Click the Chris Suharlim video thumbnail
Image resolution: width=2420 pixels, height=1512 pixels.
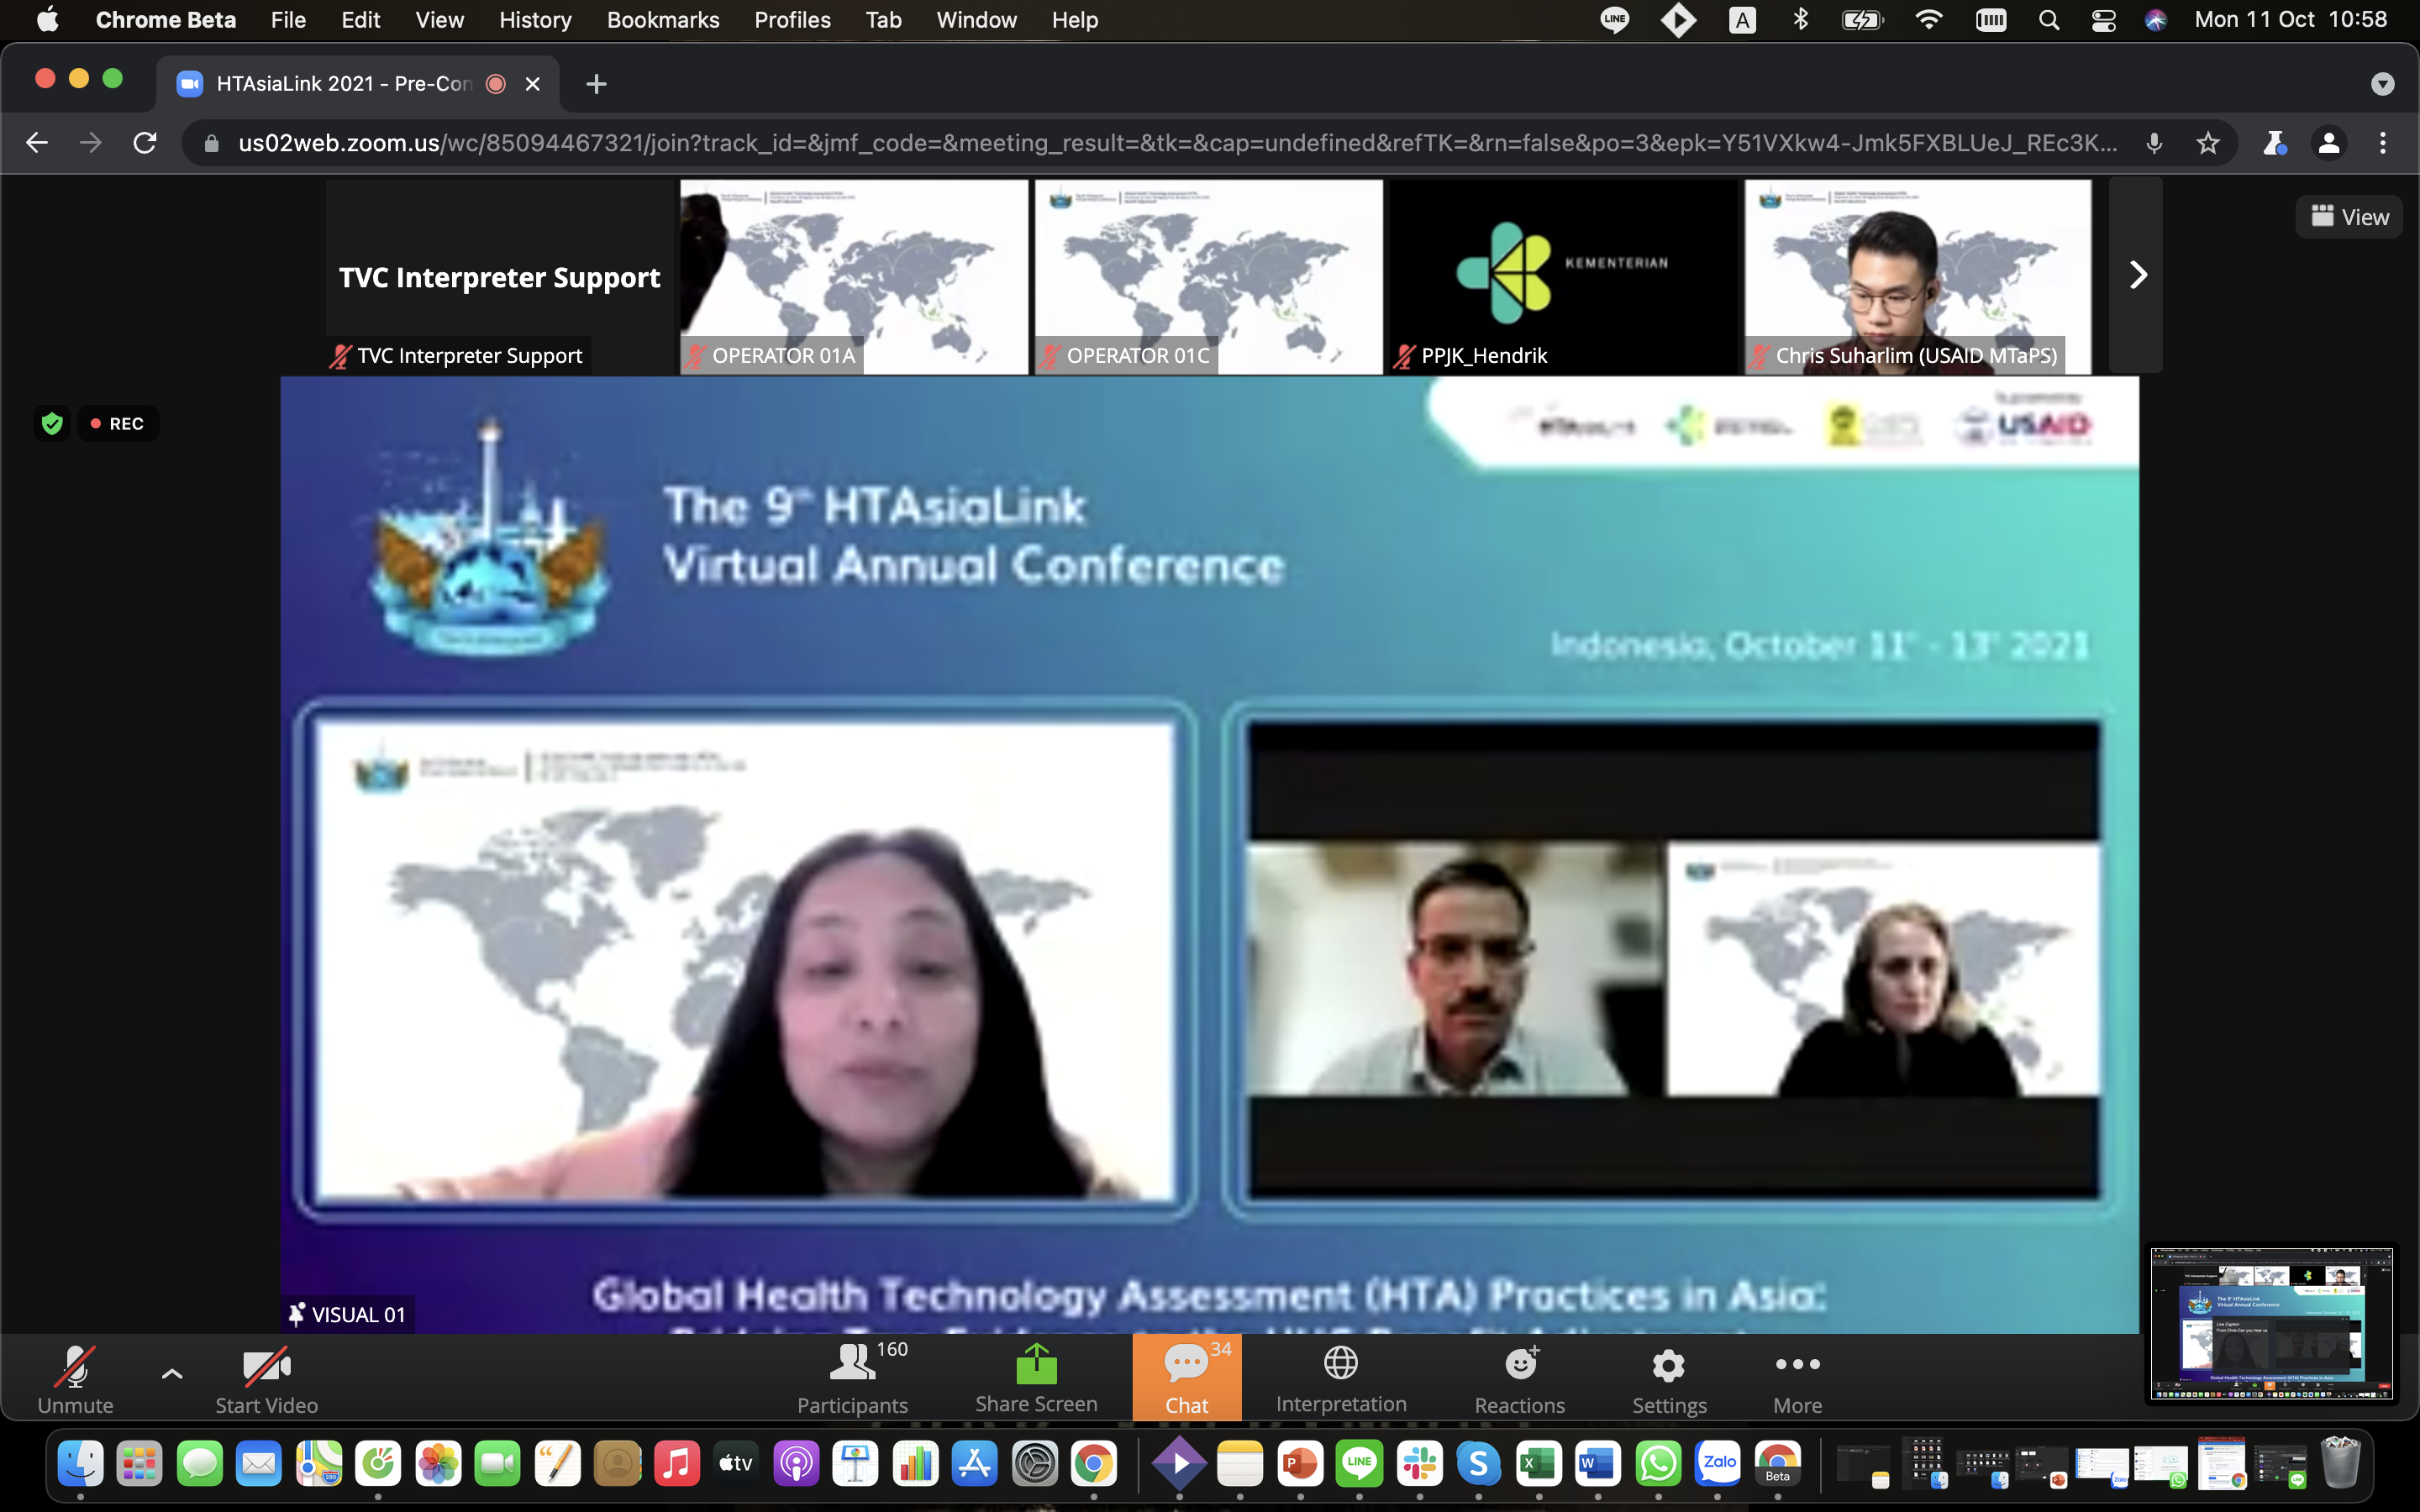1917,275
